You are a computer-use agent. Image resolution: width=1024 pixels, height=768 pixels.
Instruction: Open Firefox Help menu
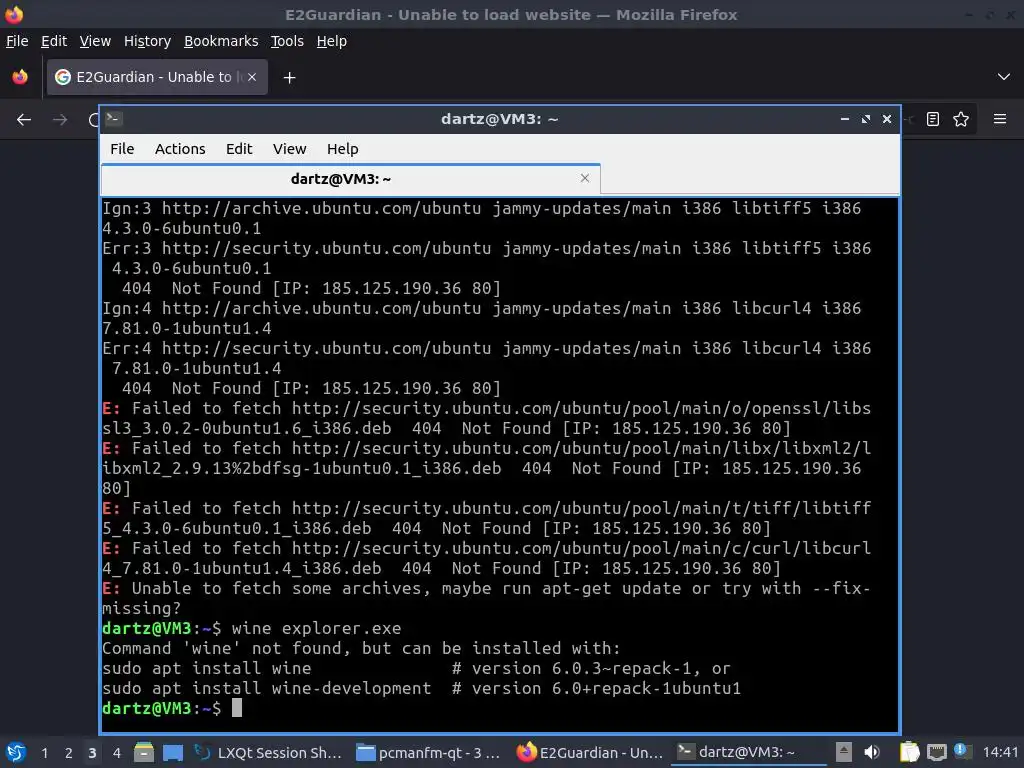pos(331,41)
